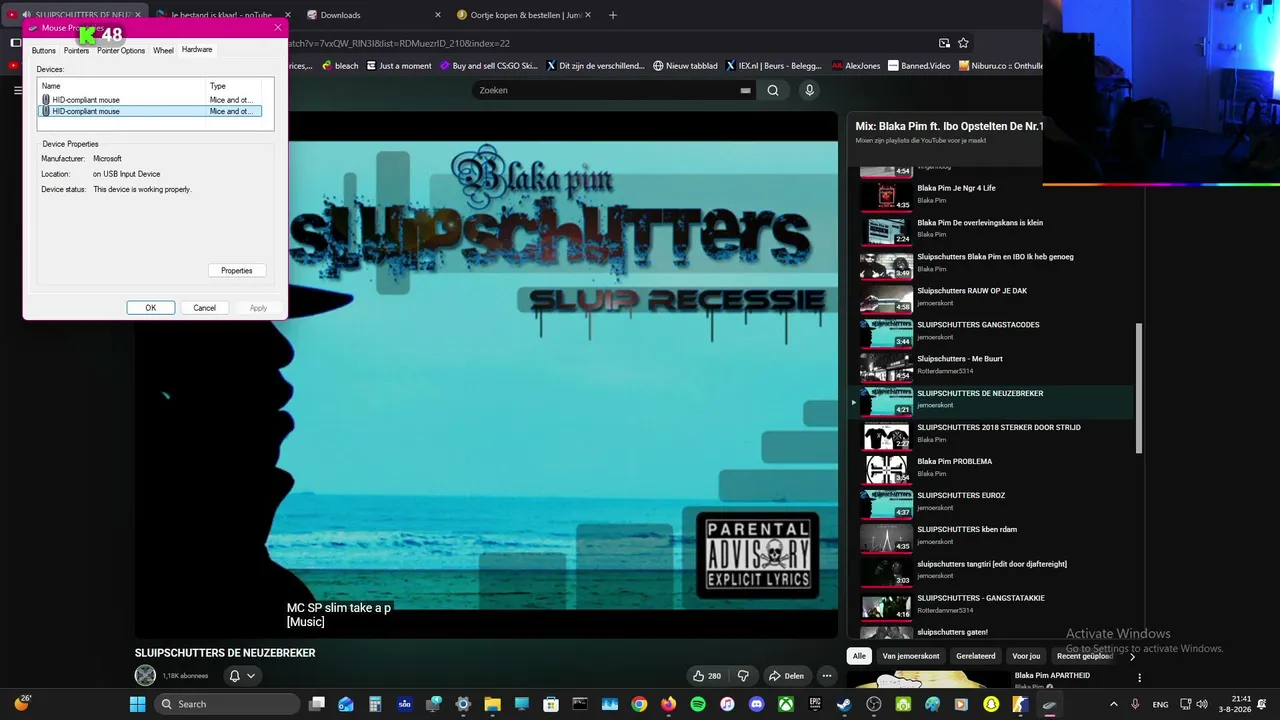Click the Windows Start button
The height and width of the screenshot is (720, 1280).
pos(138,704)
